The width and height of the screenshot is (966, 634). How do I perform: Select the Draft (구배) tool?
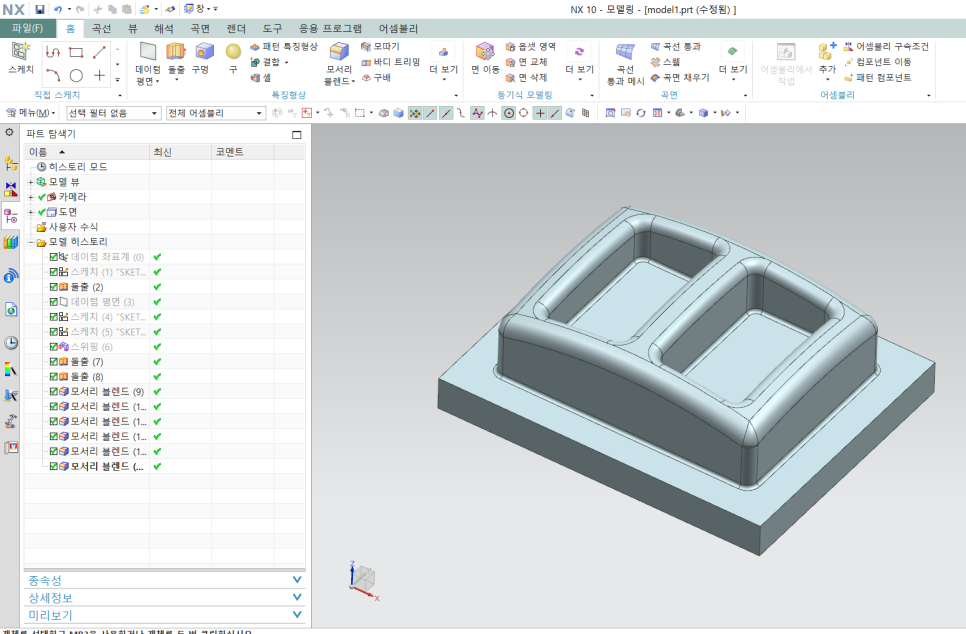coord(376,78)
